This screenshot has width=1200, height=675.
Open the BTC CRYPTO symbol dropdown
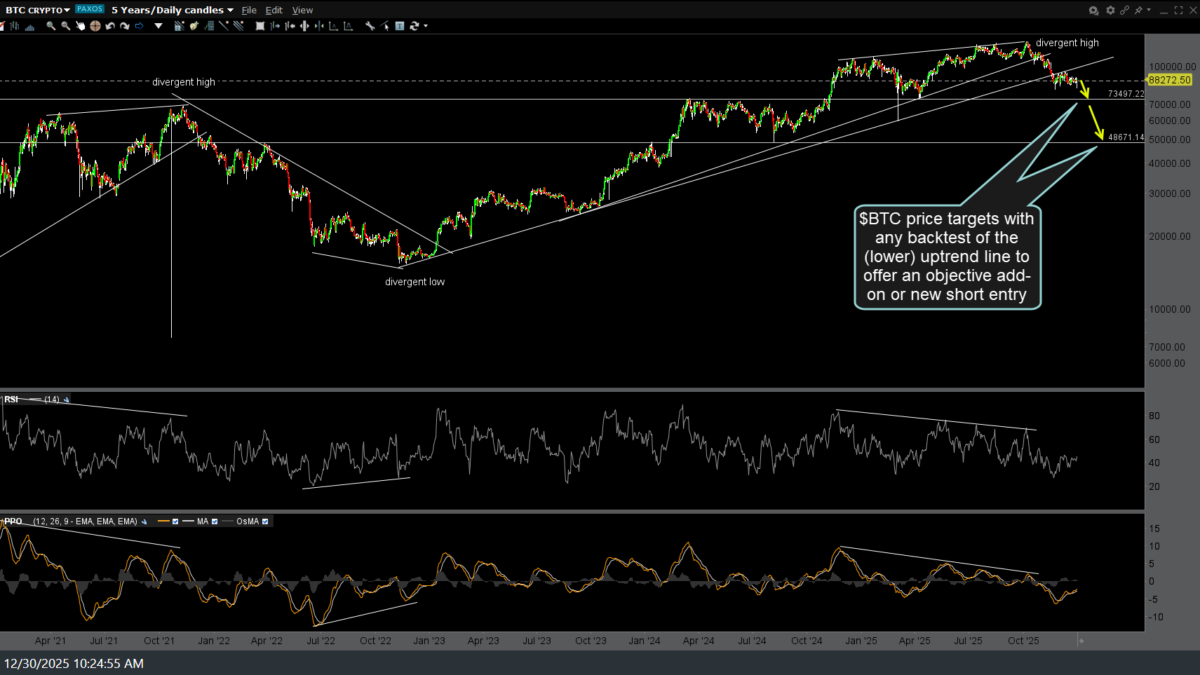[x=38, y=10]
